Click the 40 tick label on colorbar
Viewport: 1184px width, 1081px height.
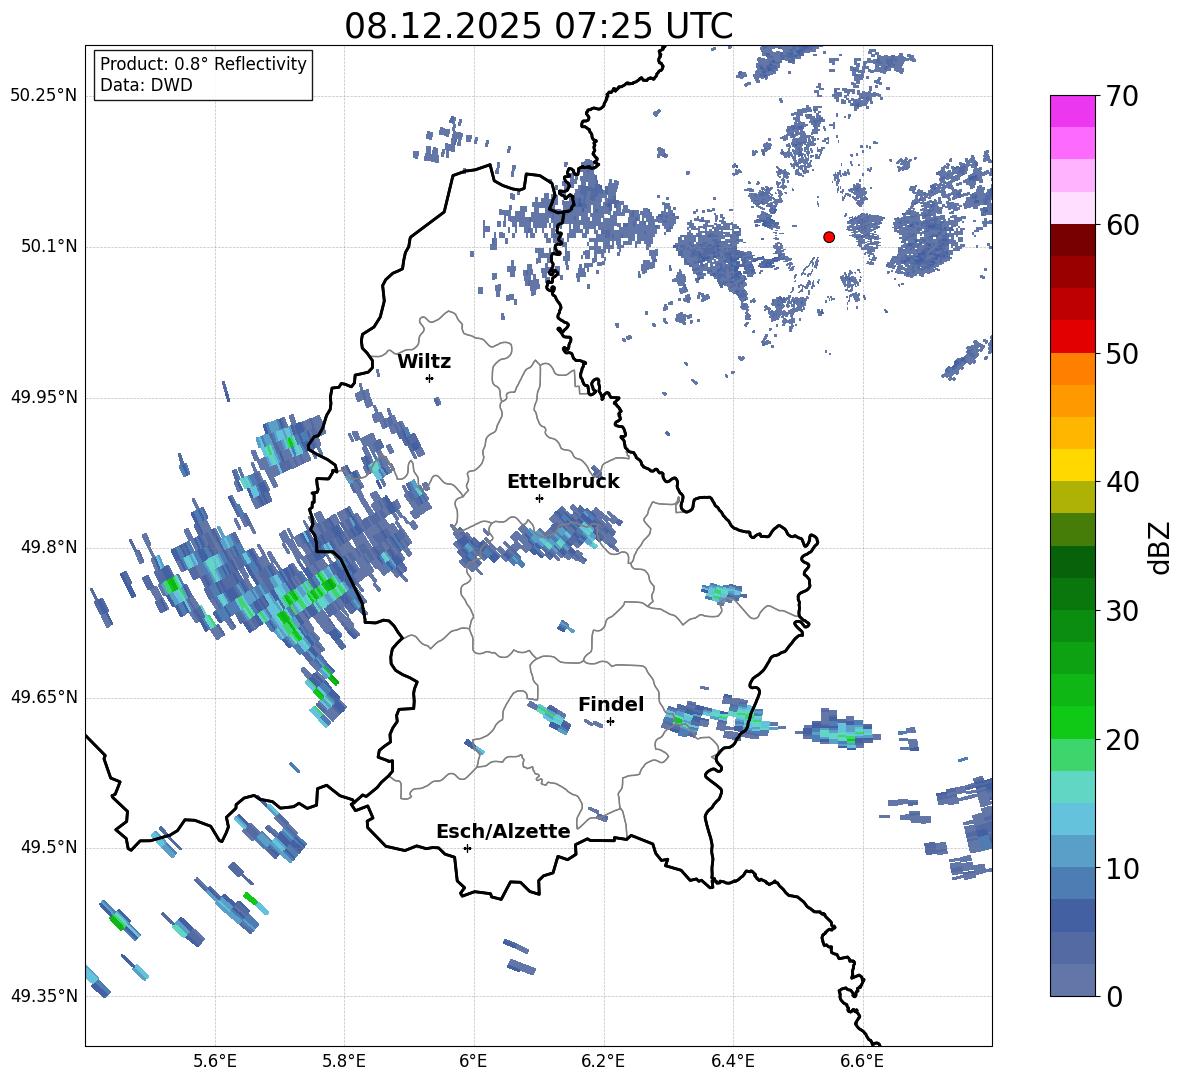(1122, 482)
